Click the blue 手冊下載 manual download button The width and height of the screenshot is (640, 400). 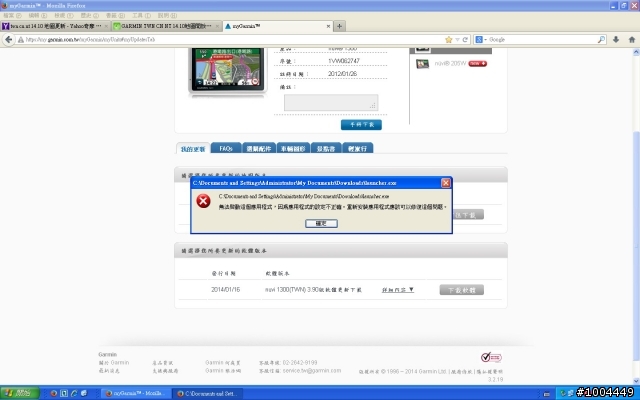pyautogui.click(x=361, y=124)
